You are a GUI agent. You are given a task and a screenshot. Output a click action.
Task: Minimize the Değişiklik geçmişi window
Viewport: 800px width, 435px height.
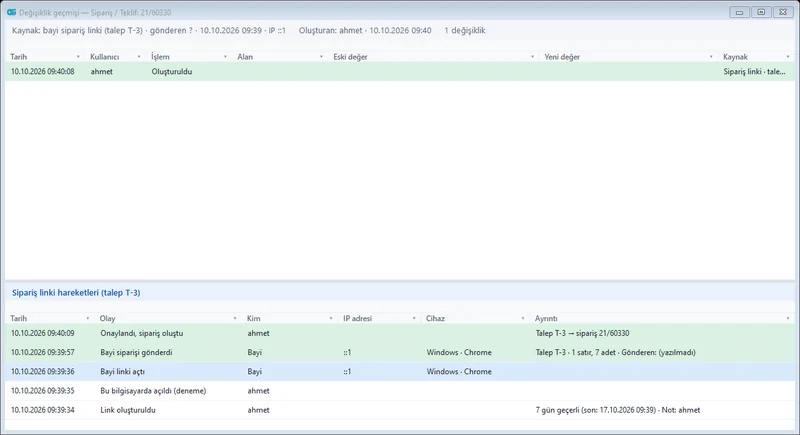[x=739, y=12]
